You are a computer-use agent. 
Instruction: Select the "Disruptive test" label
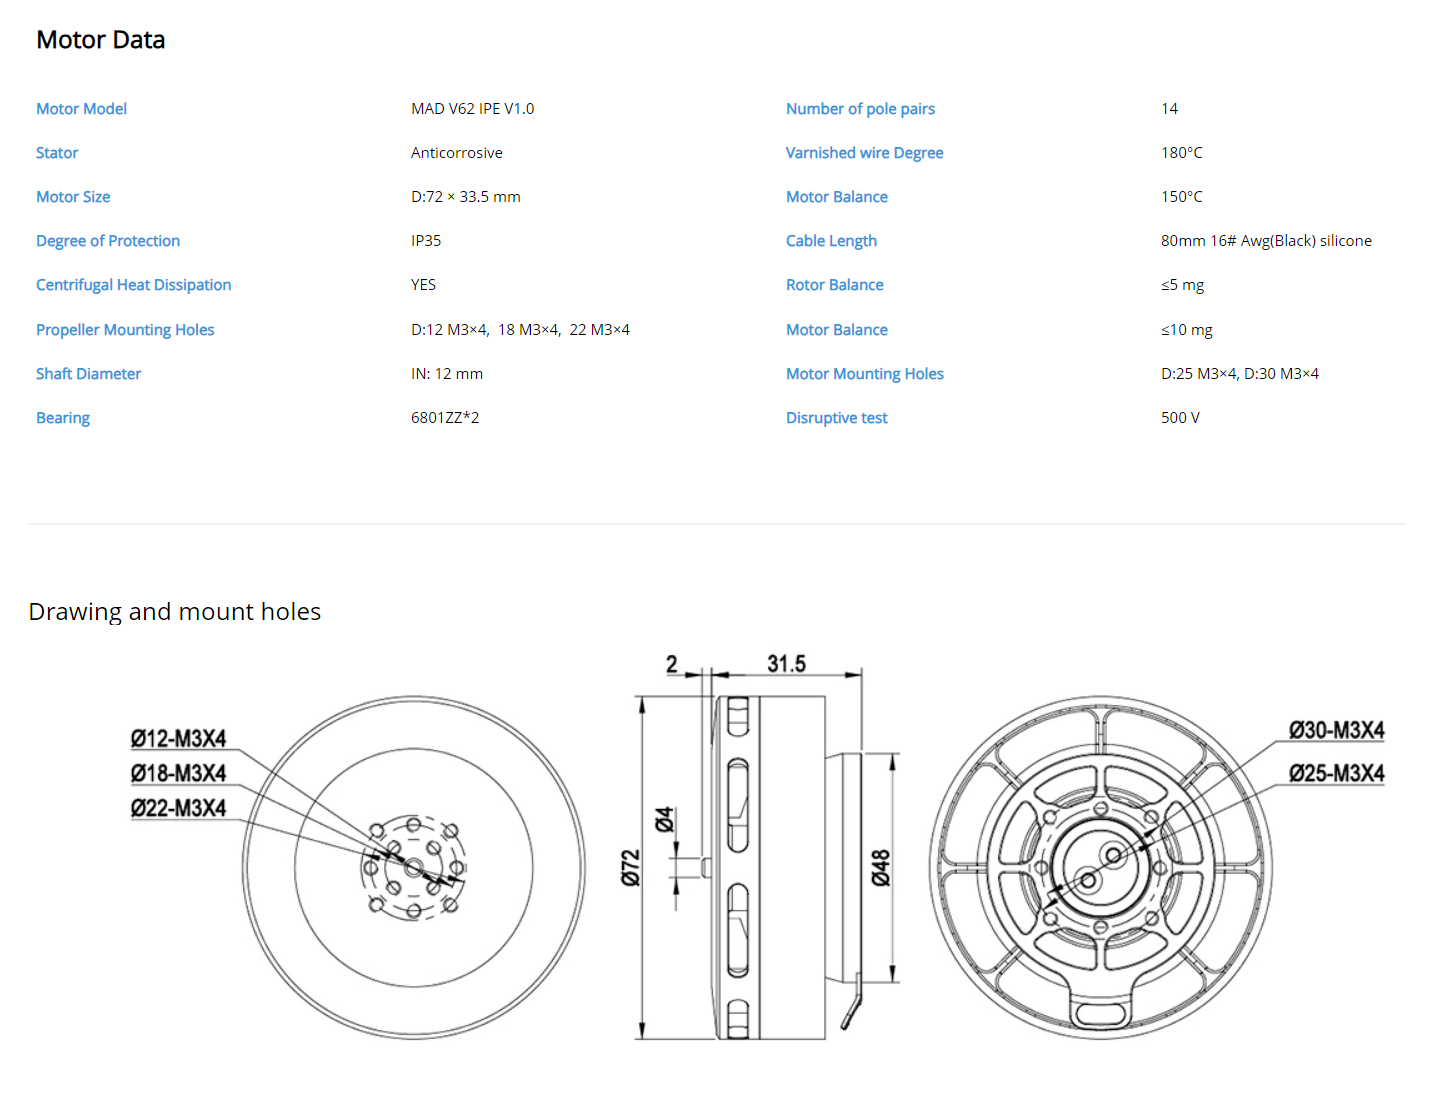[x=837, y=418]
